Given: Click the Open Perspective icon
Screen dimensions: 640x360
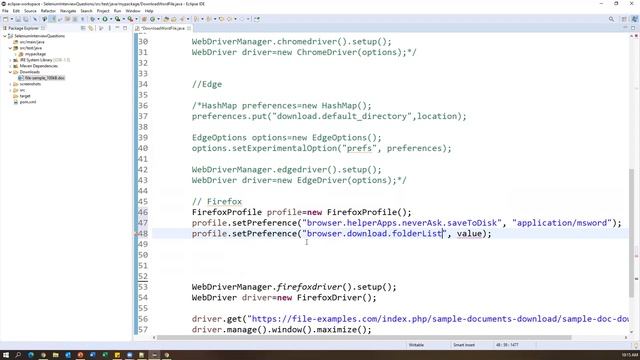Looking at the screenshot, I should [624, 19].
